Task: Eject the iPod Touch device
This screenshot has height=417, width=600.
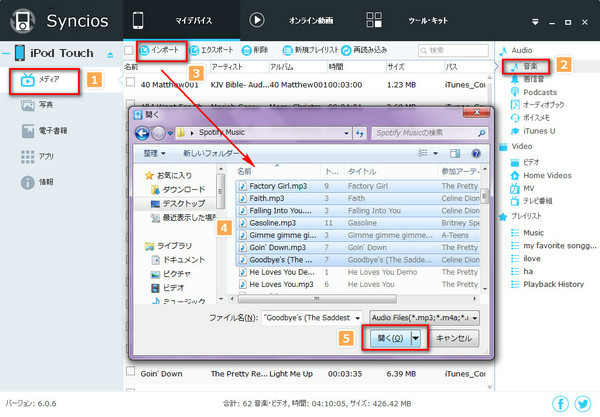Action: tap(110, 54)
